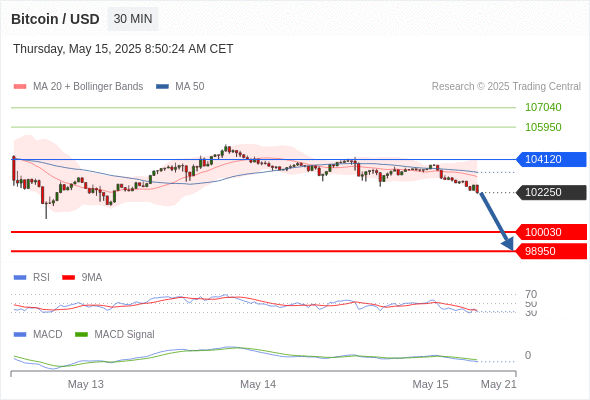
Task: Select the MACD Signal legend label
Action: coord(125,335)
